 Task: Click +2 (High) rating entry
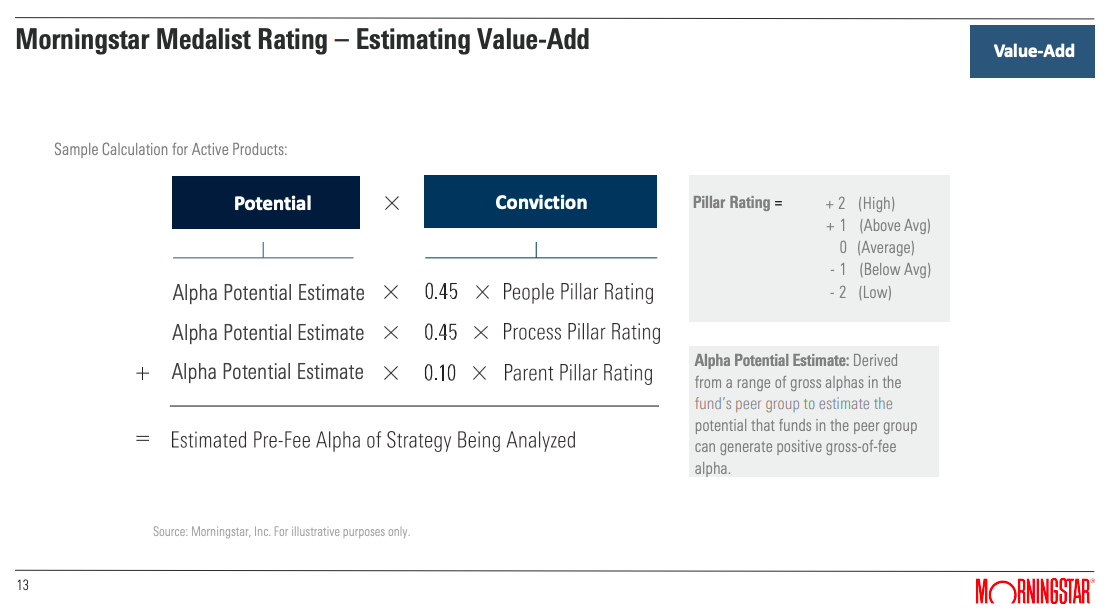860,204
